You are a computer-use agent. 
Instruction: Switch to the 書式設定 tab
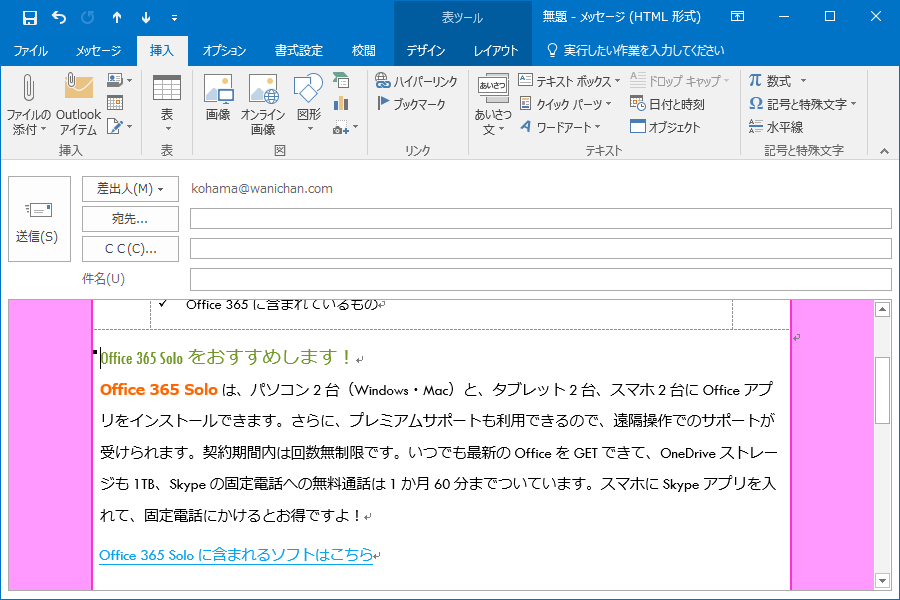pyautogui.click(x=298, y=51)
